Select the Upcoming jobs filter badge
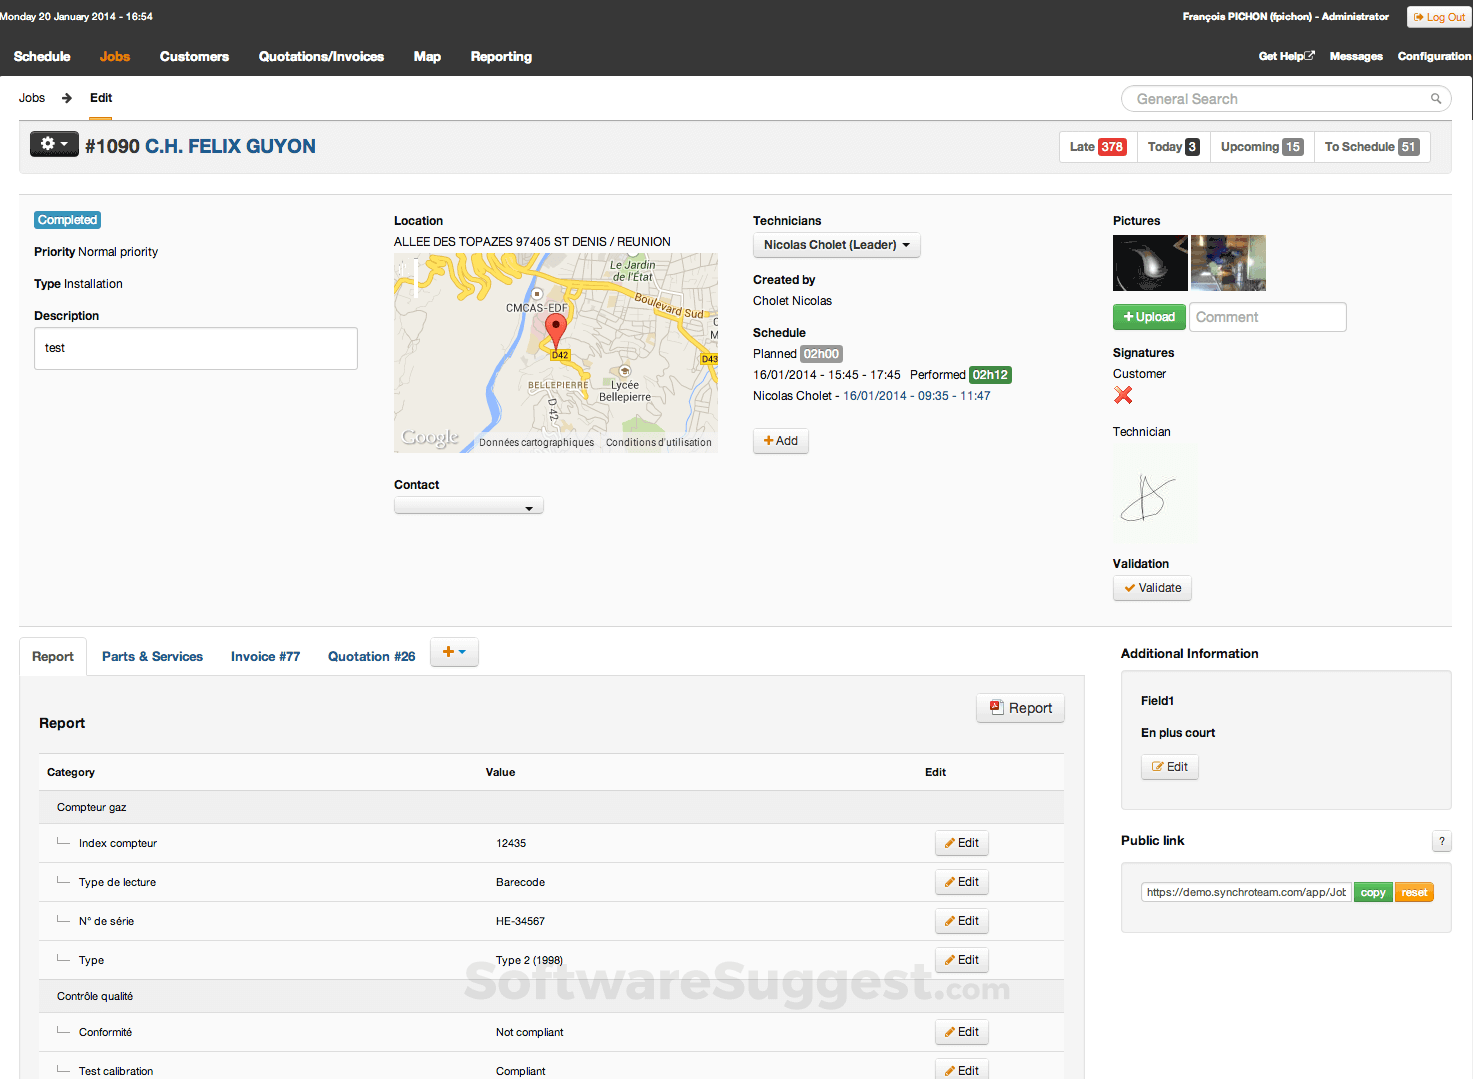Viewport: 1473px width, 1079px height. [1260, 146]
